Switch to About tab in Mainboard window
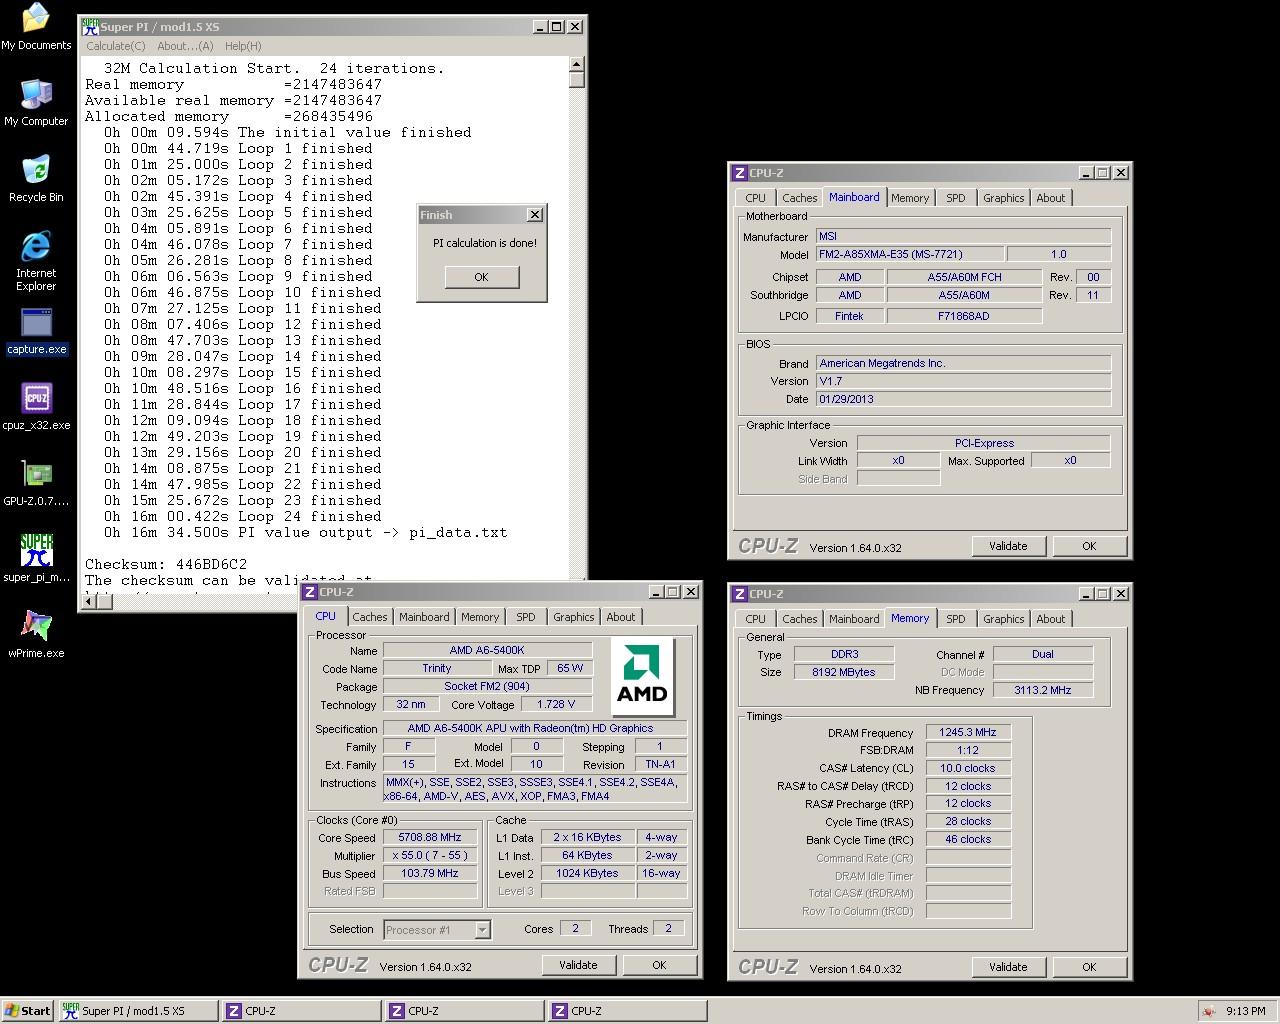This screenshot has height=1024, width=1280. coord(1051,198)
